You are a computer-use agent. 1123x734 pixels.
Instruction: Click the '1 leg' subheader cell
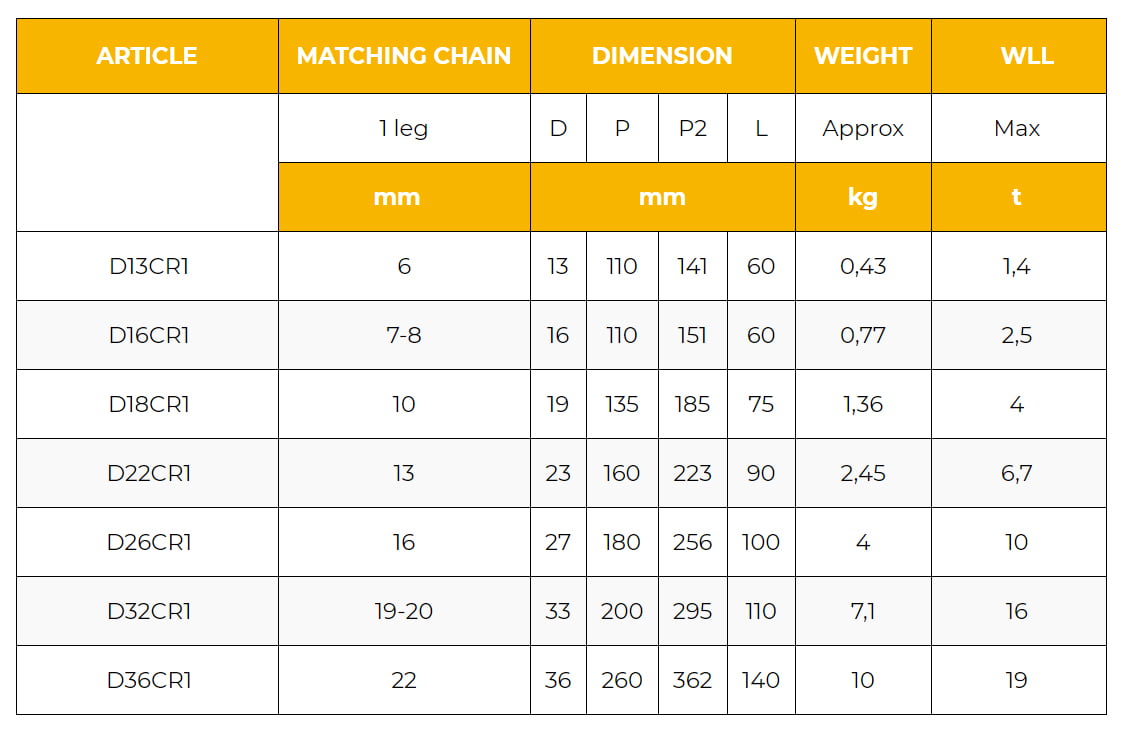click(404, 129)
